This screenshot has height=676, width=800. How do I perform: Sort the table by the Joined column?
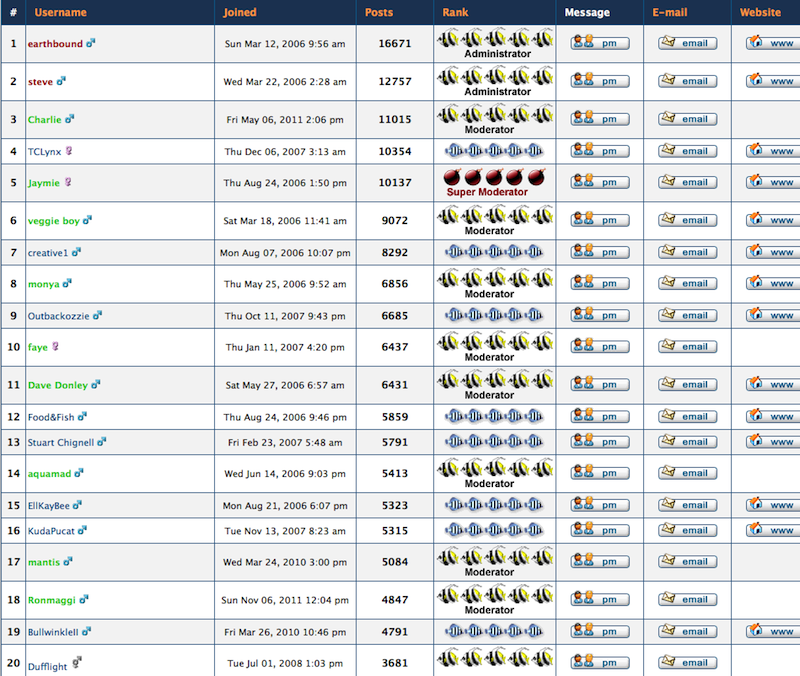[x=239, y=12]
